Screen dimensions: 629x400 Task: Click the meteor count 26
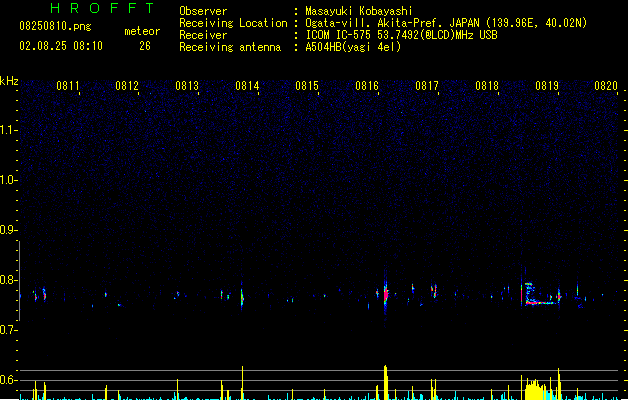pos(145,46)
